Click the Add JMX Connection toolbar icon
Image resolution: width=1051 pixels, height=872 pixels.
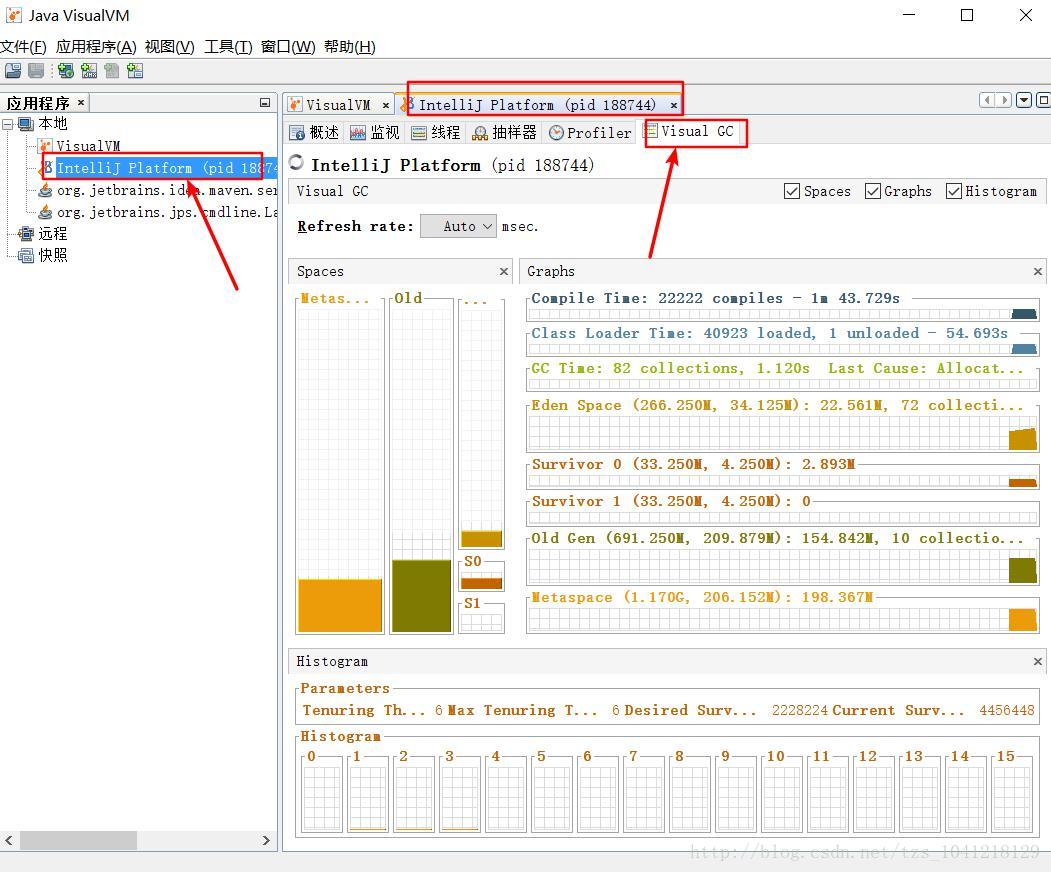click(88, 70)
